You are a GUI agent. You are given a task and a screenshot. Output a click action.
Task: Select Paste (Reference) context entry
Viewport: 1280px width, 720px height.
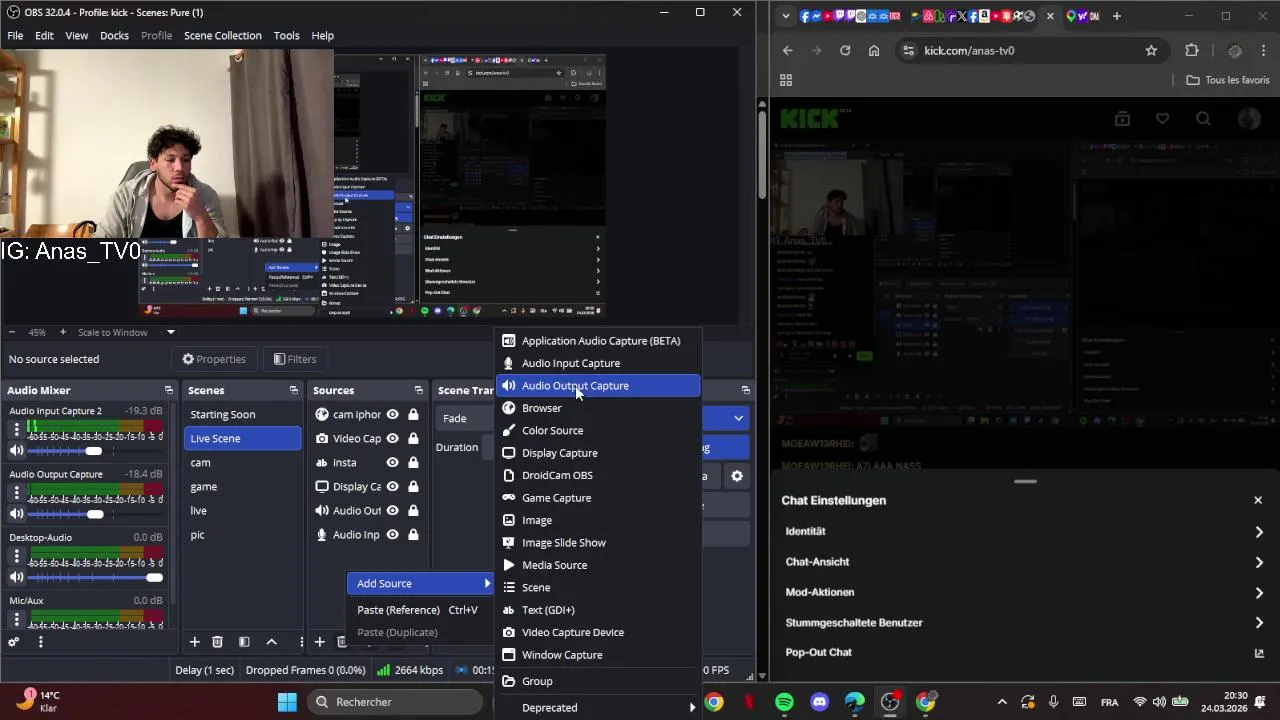click(420, 610)
